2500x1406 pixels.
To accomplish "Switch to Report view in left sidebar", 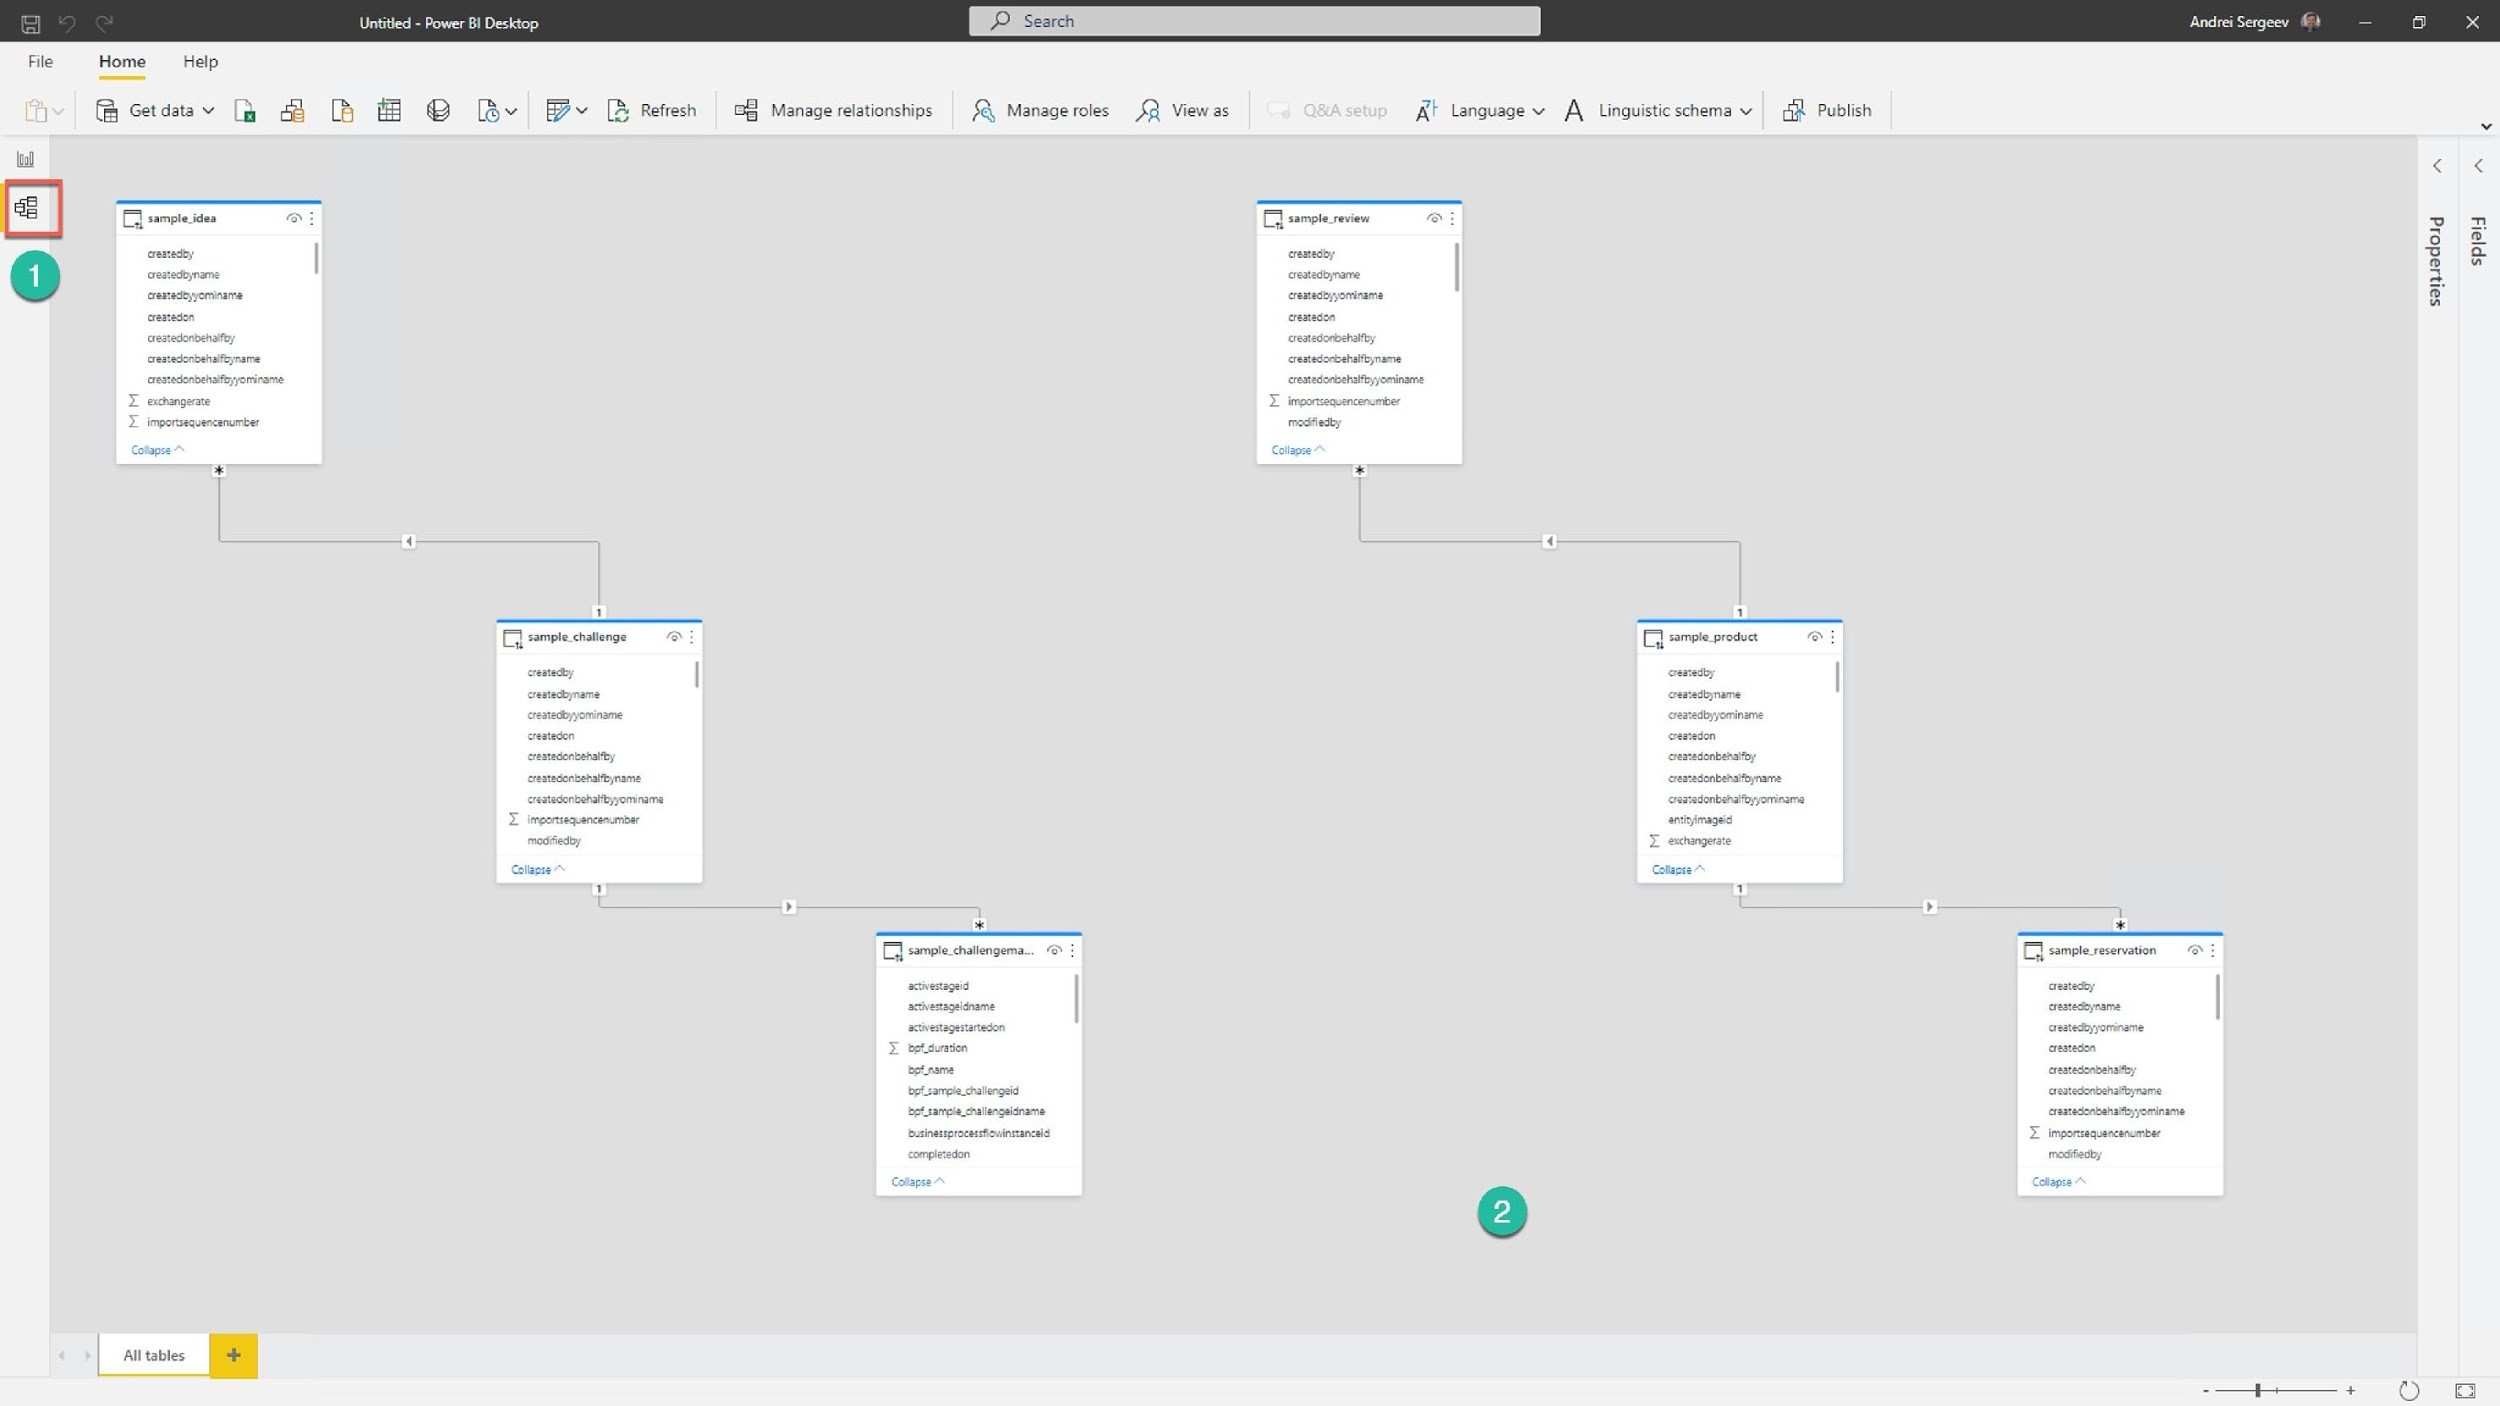I will 26,159.
